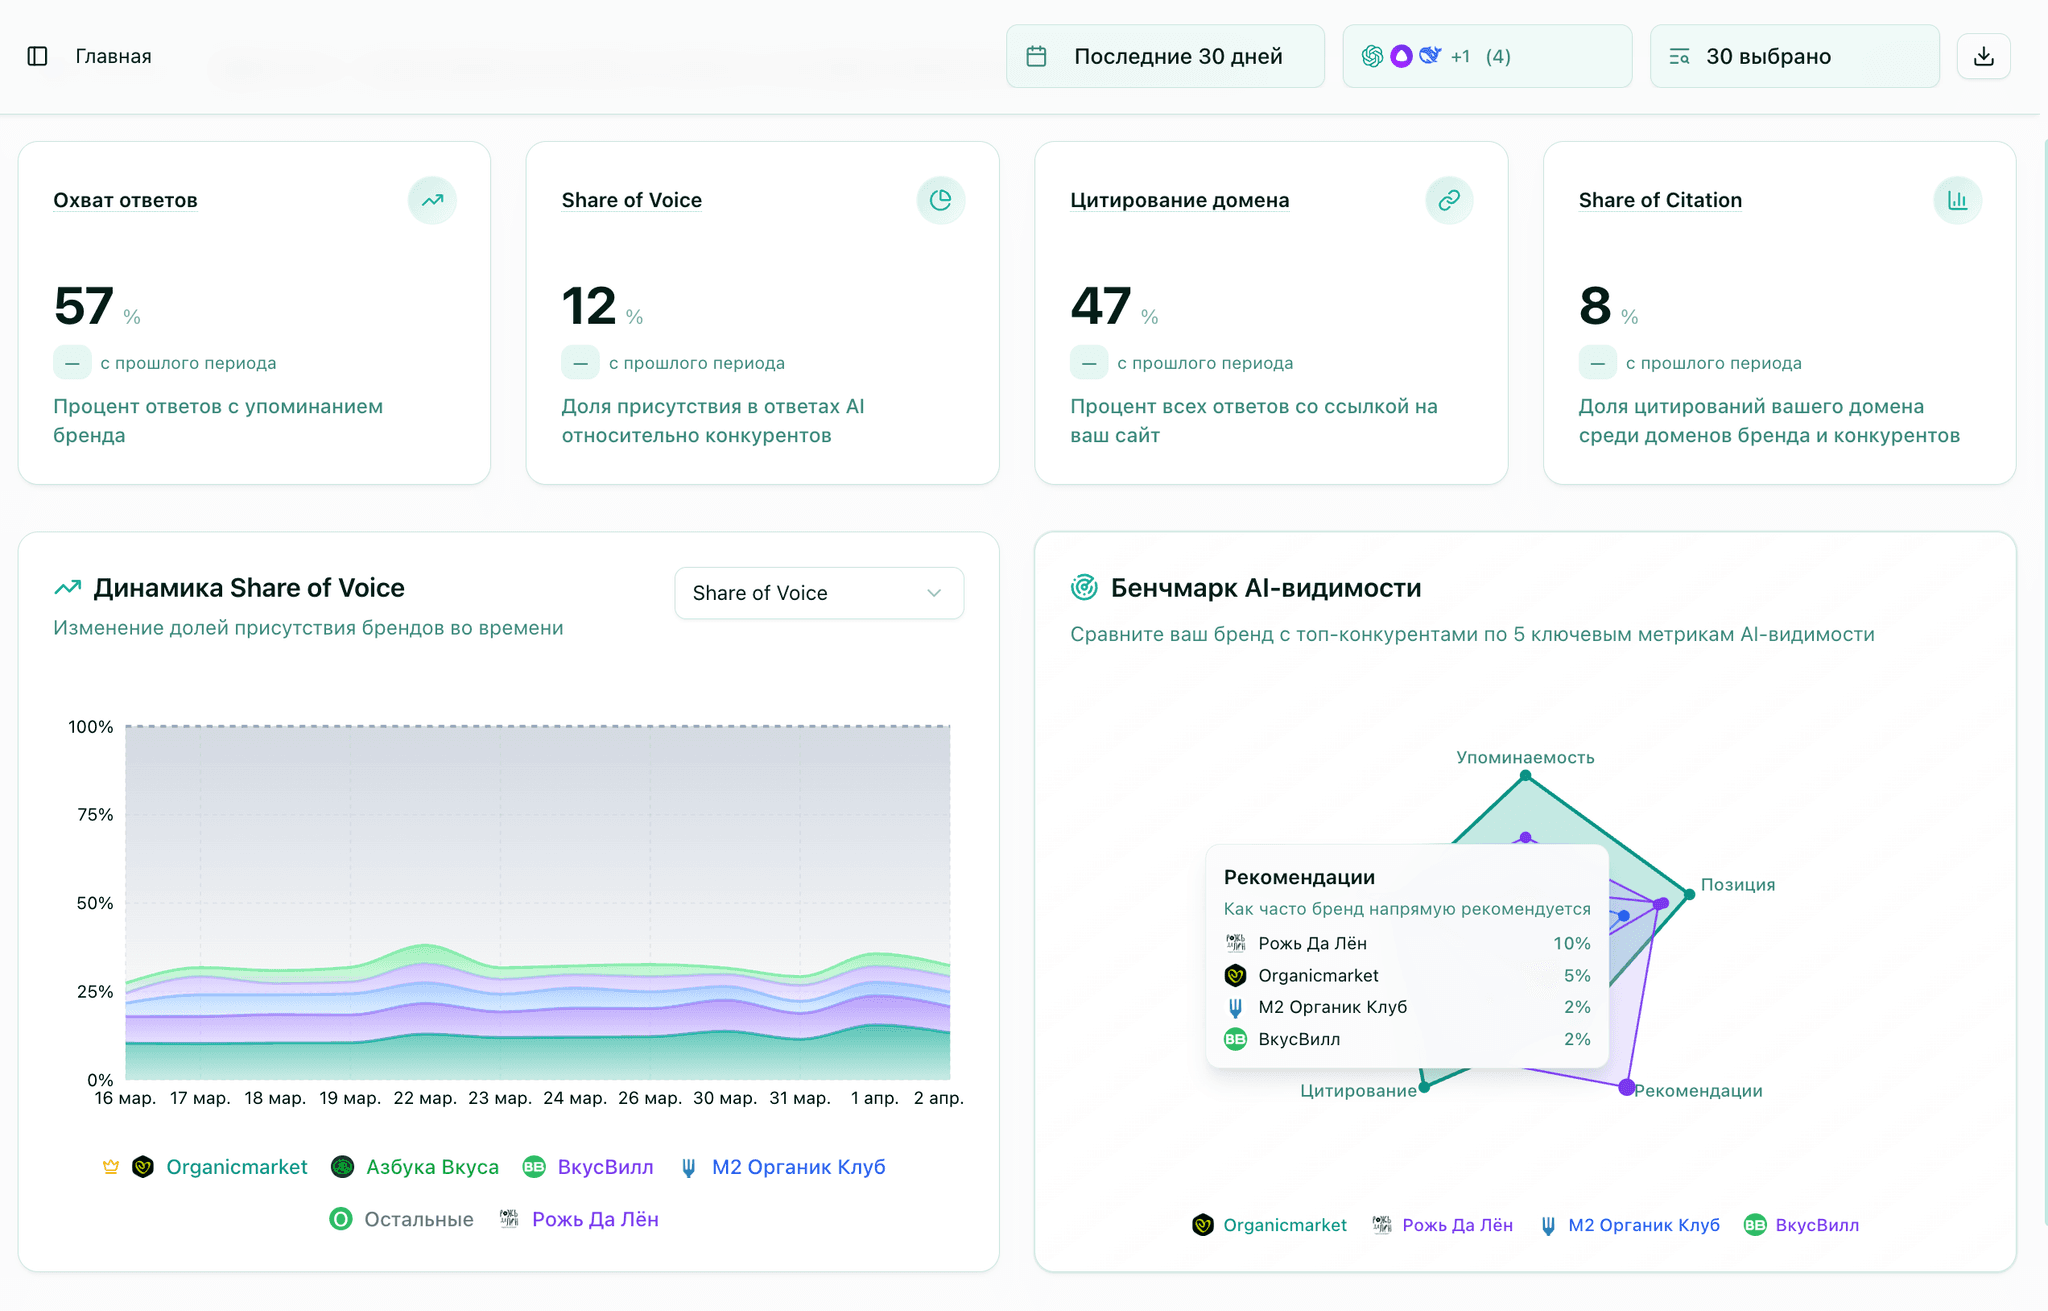Viewport: 2048px width, 1311px height.
Task: Click the calendar icon in date filter
Action: tap(1036, 56)
